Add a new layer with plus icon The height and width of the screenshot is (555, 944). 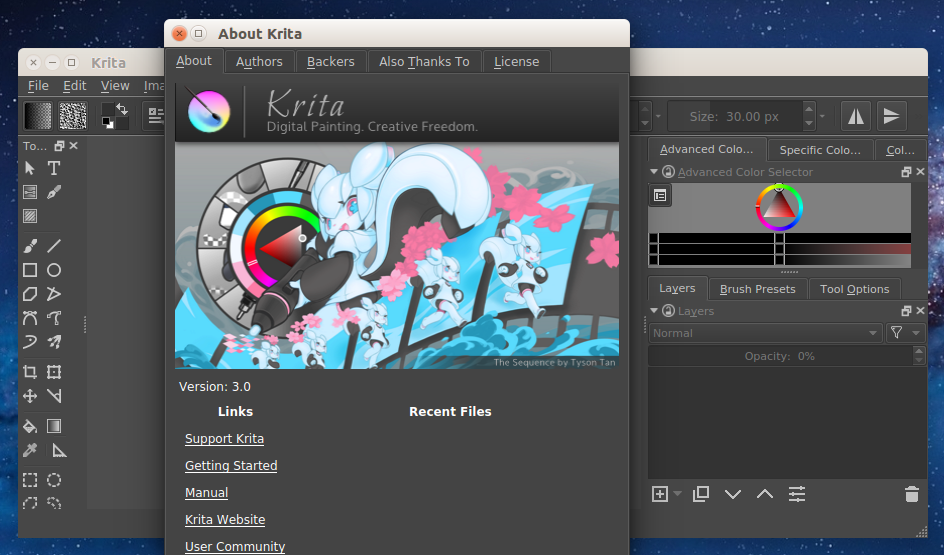[660, 494]
